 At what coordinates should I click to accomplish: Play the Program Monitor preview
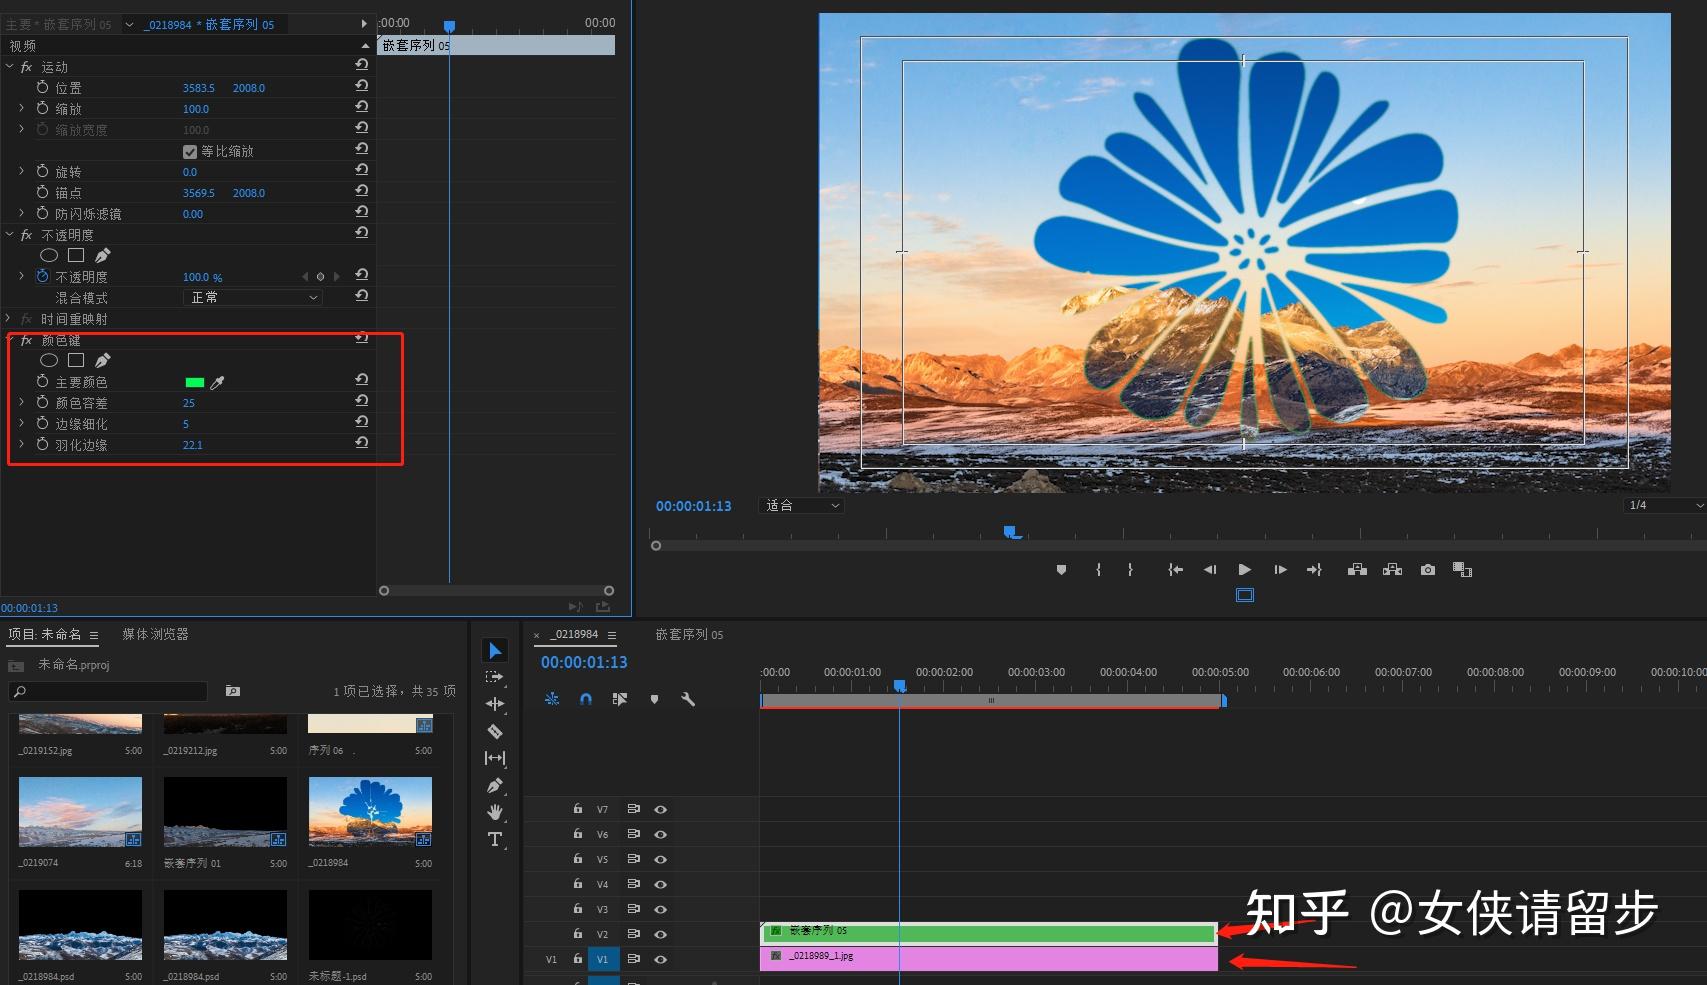pyautogui.click(x=1245, y=570)
